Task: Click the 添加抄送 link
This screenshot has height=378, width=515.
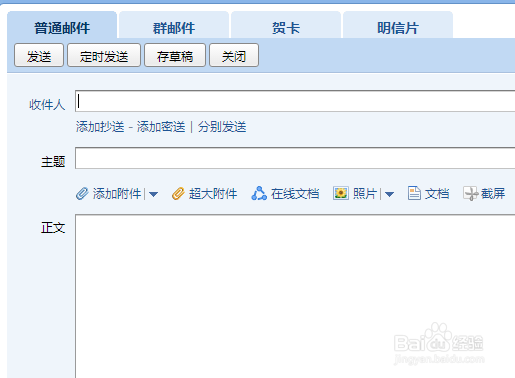Action: click(100, 127)
